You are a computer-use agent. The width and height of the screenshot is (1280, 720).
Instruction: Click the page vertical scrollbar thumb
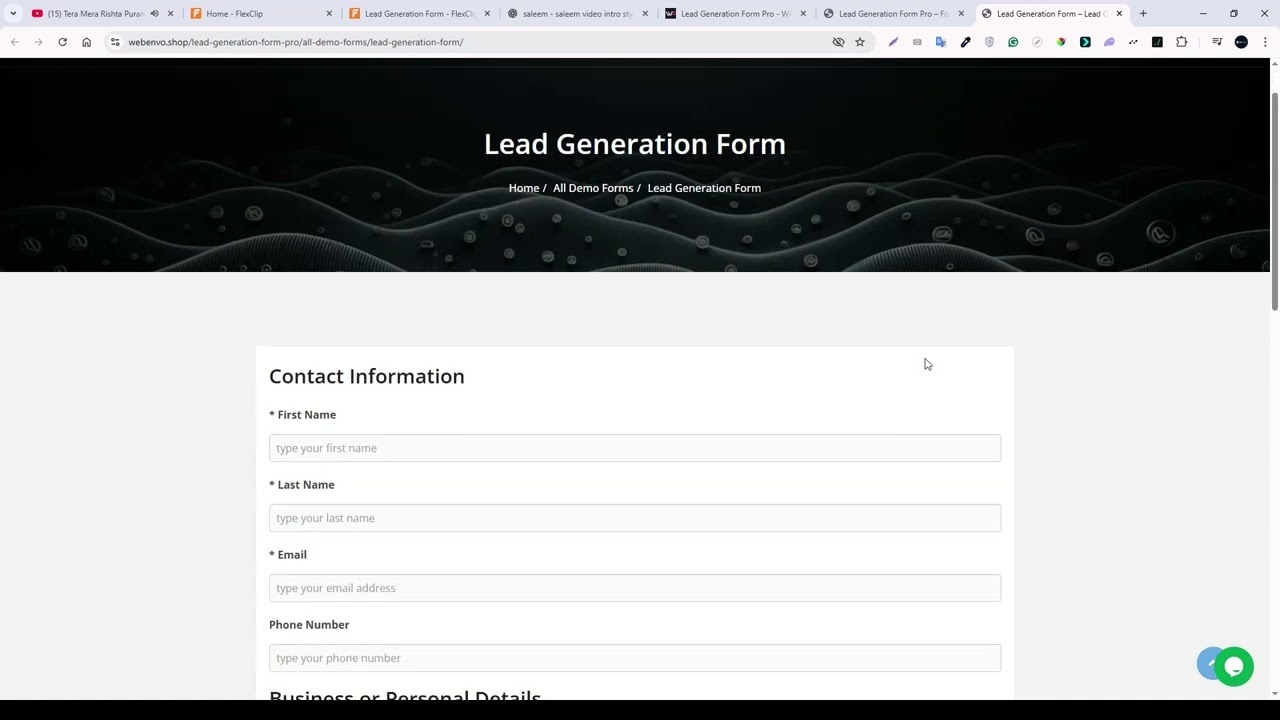click(x=1275, y=200)
